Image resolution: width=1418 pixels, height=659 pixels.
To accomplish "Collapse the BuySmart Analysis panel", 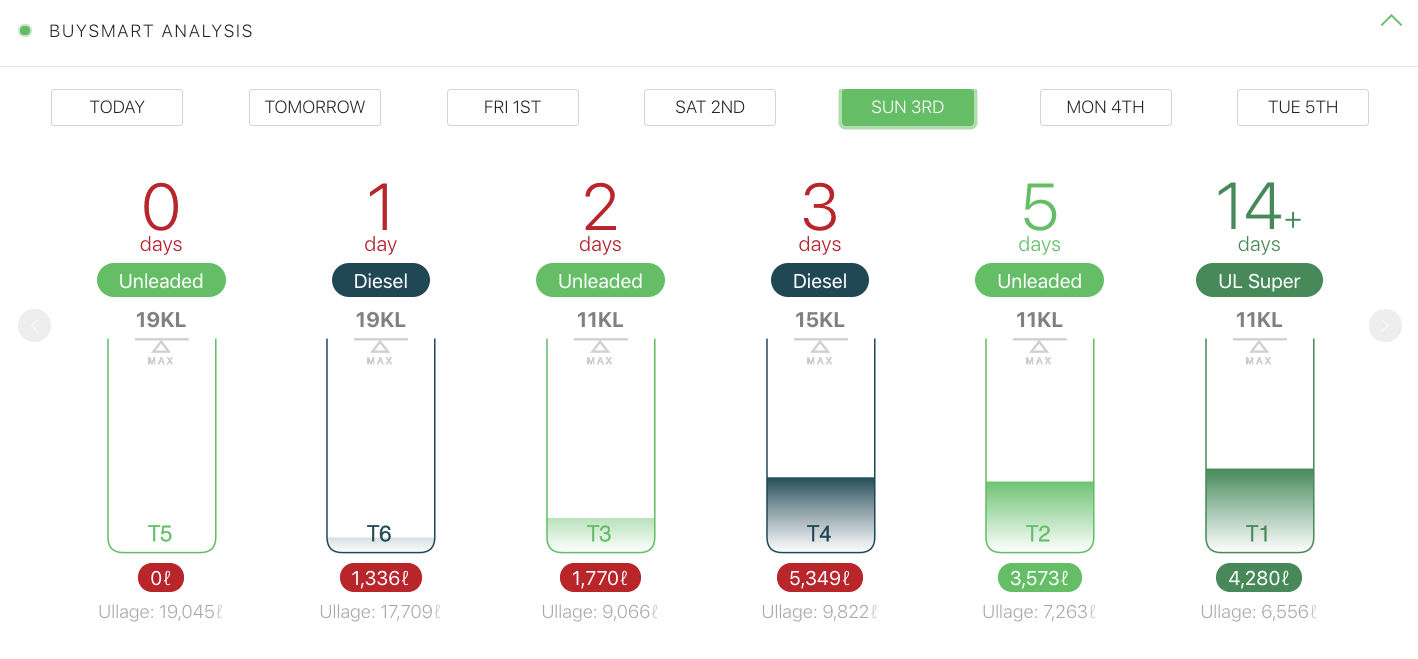I will click(1391, 21).
